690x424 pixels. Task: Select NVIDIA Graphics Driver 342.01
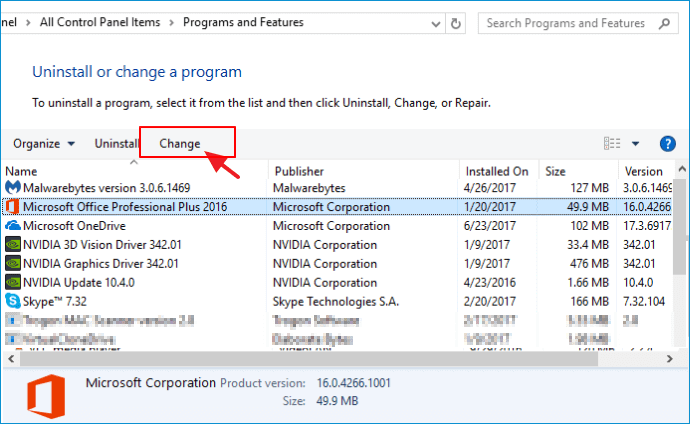[101, 263]
